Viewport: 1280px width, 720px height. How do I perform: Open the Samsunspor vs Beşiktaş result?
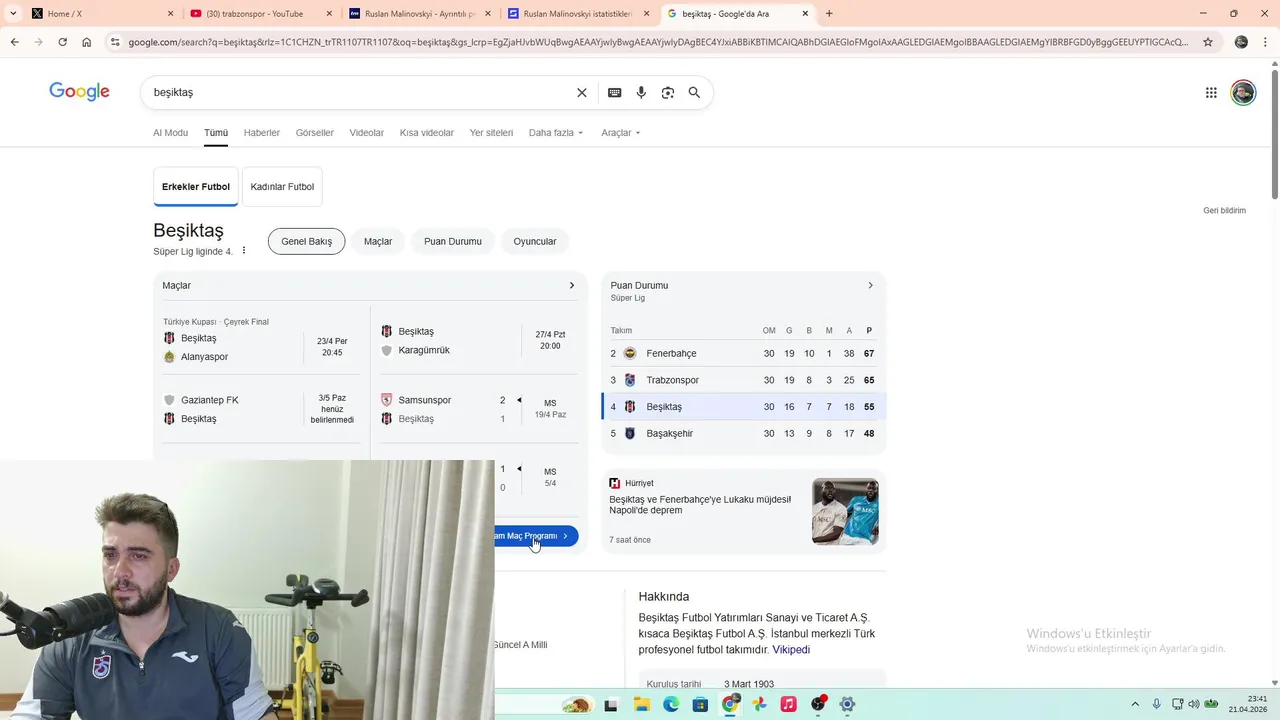pyautogui.click(x=479, y=409)
